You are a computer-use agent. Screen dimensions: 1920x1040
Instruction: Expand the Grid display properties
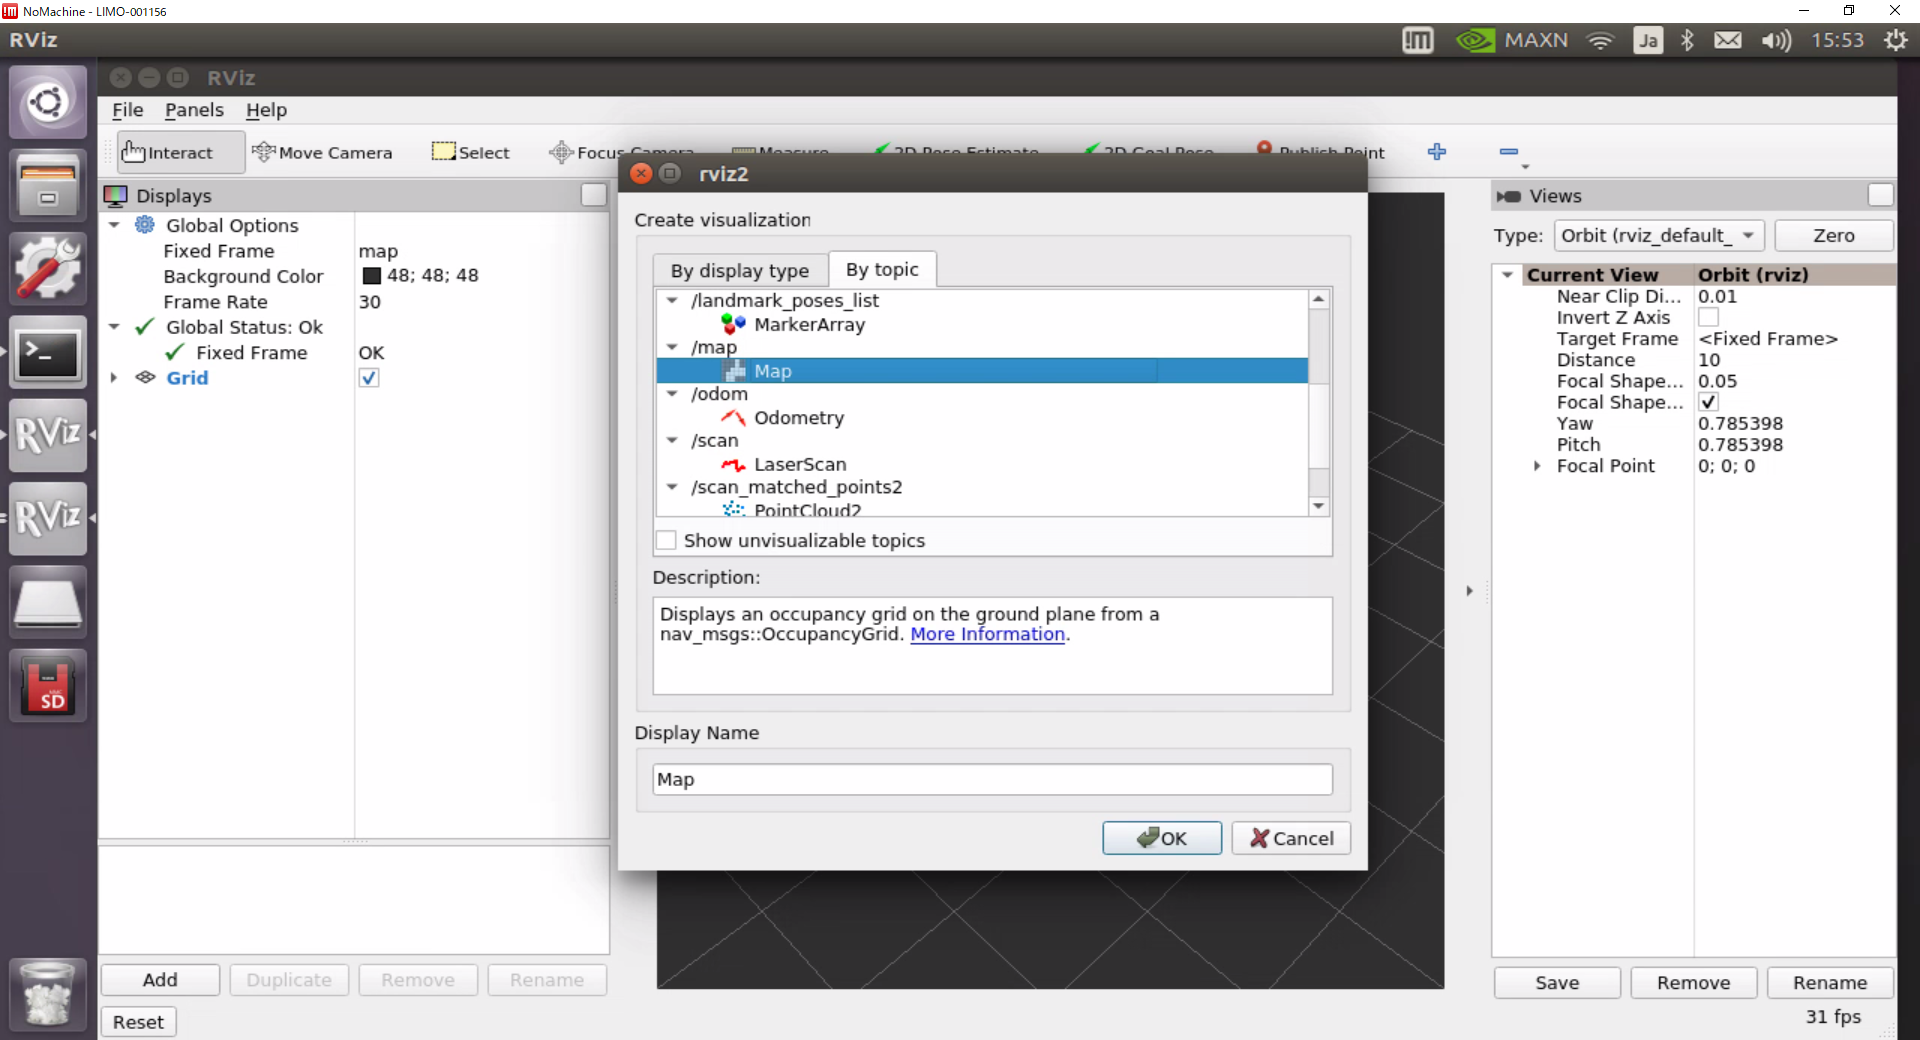tap(114, 378)
